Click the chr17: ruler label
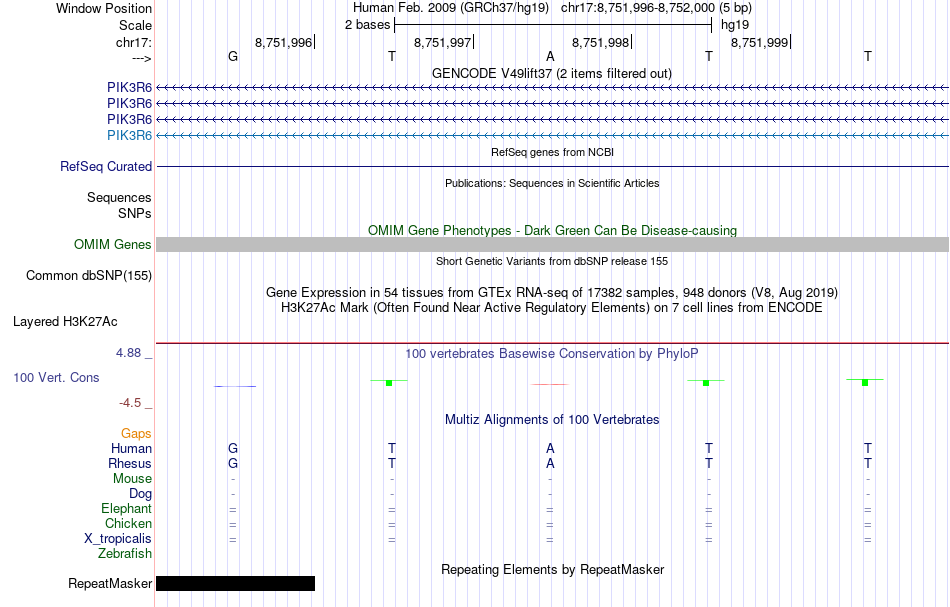The width and height of the screenshot is (950, 607). 133,42
